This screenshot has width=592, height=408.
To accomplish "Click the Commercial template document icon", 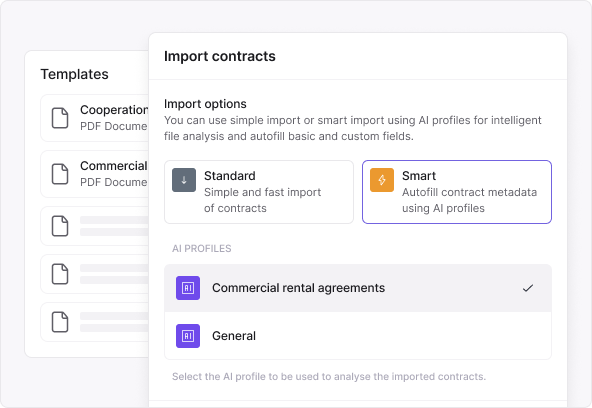I will [60, 174].
